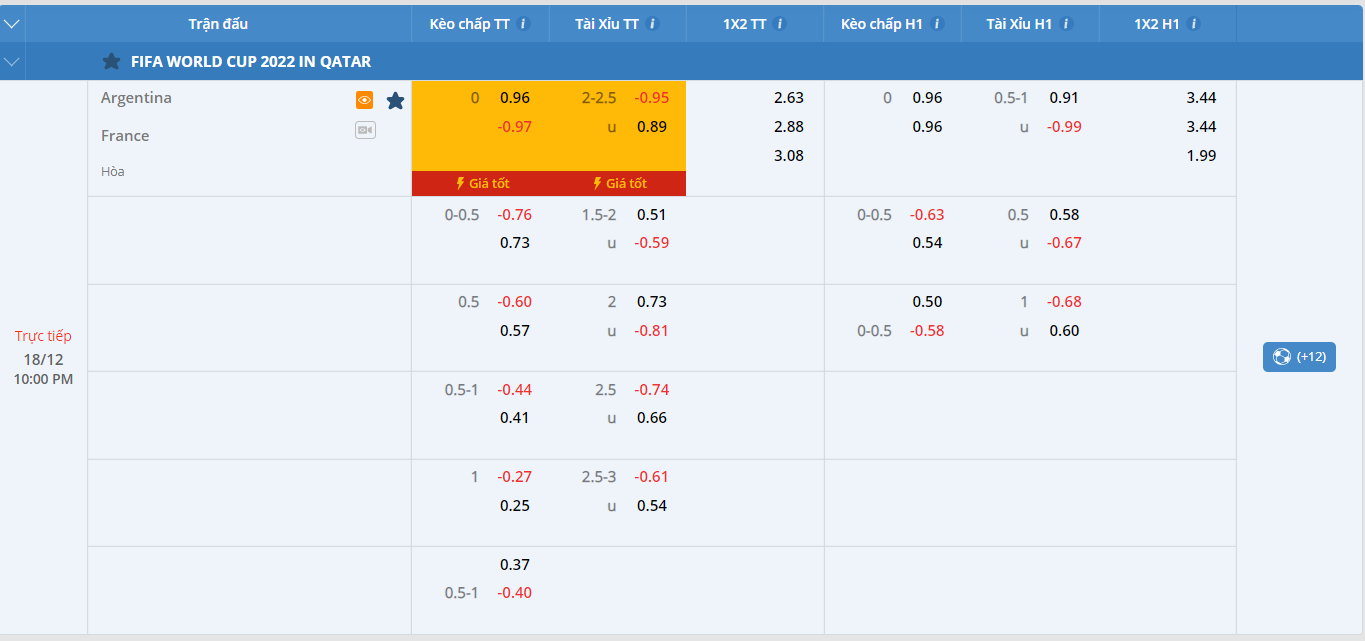Select the -0.60 handicap odds at 0.5
Image resolution: width=1365 pixels, height=641 pixels.
tap(515, 302)
